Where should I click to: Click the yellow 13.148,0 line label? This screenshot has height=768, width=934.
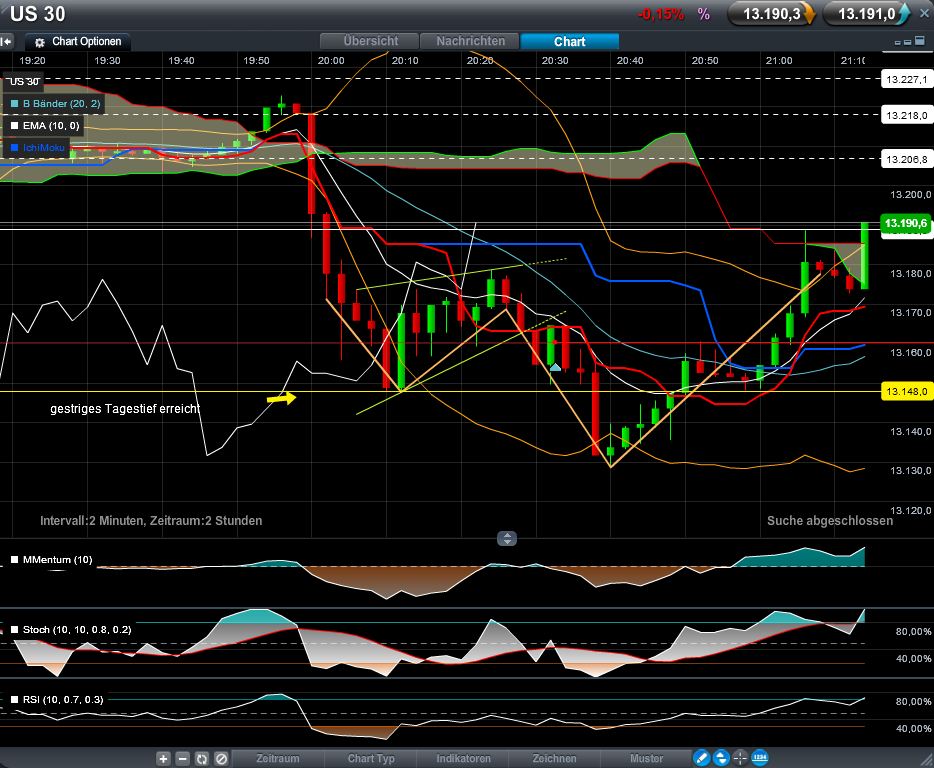point(906,391)
